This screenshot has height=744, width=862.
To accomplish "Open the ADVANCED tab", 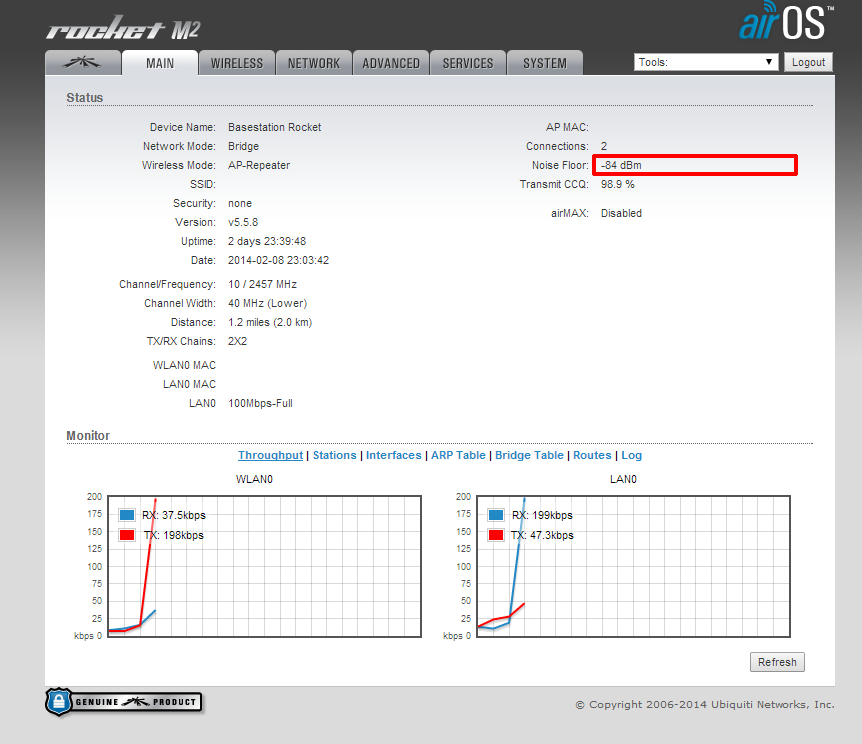I will pos(391,63).
